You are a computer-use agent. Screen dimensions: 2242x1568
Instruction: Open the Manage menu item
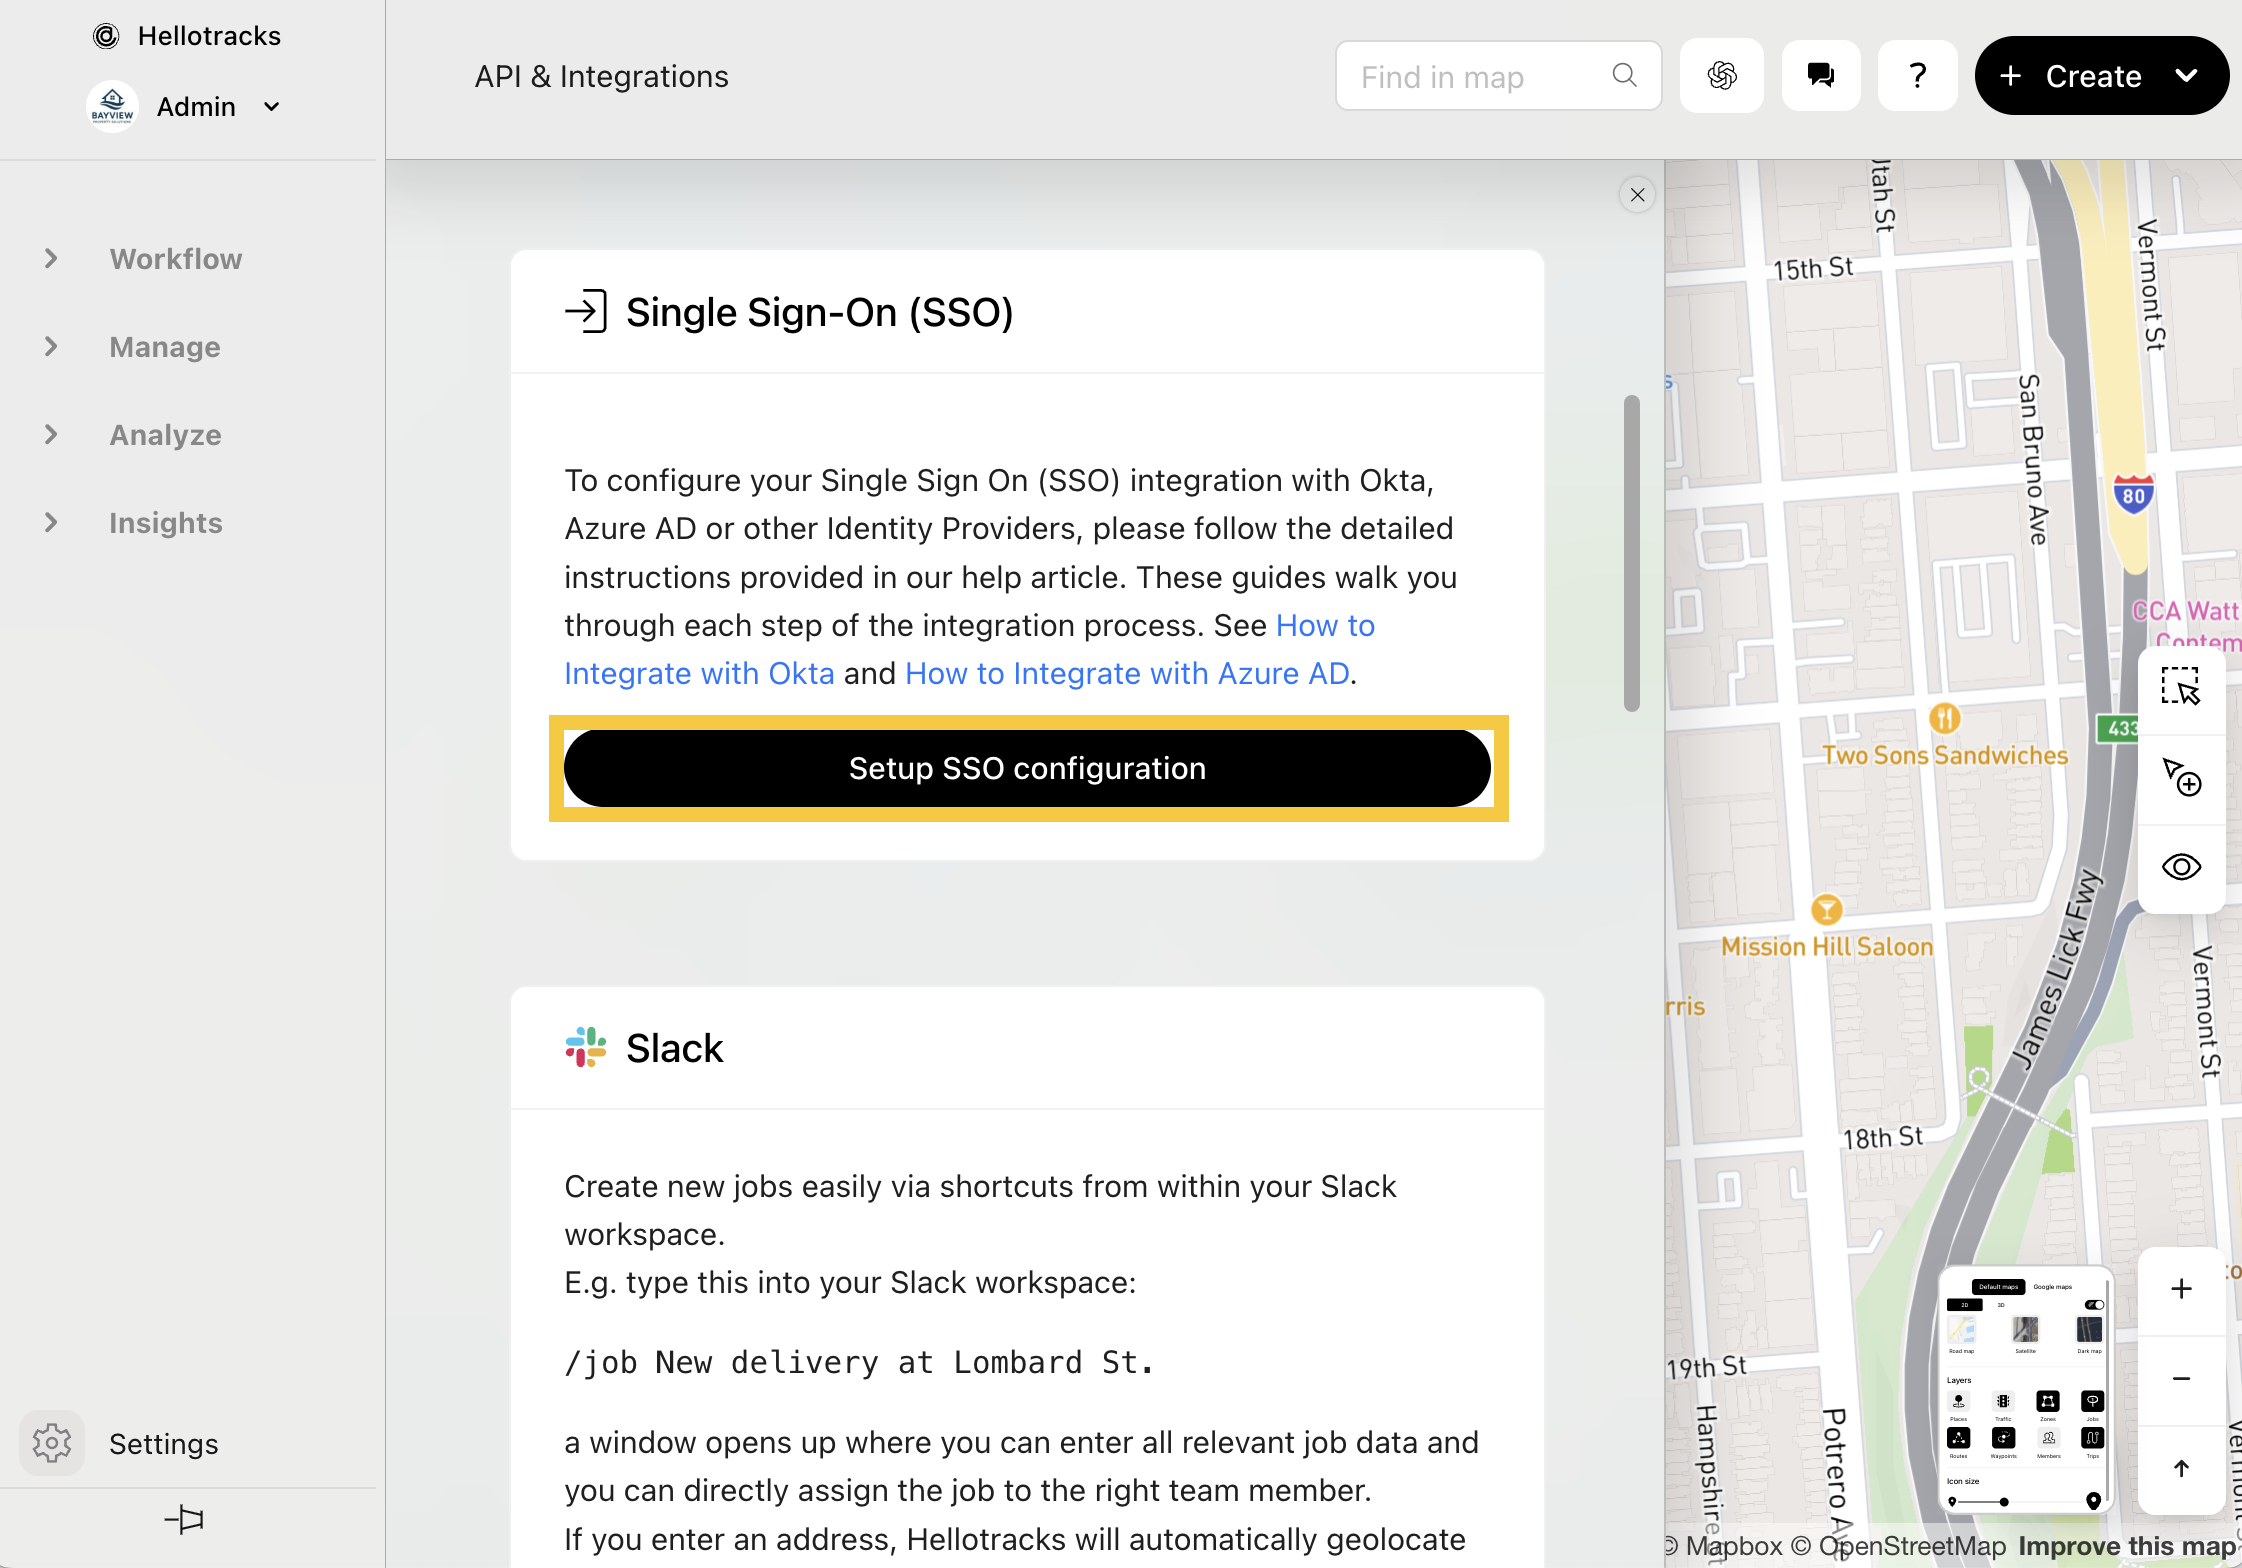165,347
